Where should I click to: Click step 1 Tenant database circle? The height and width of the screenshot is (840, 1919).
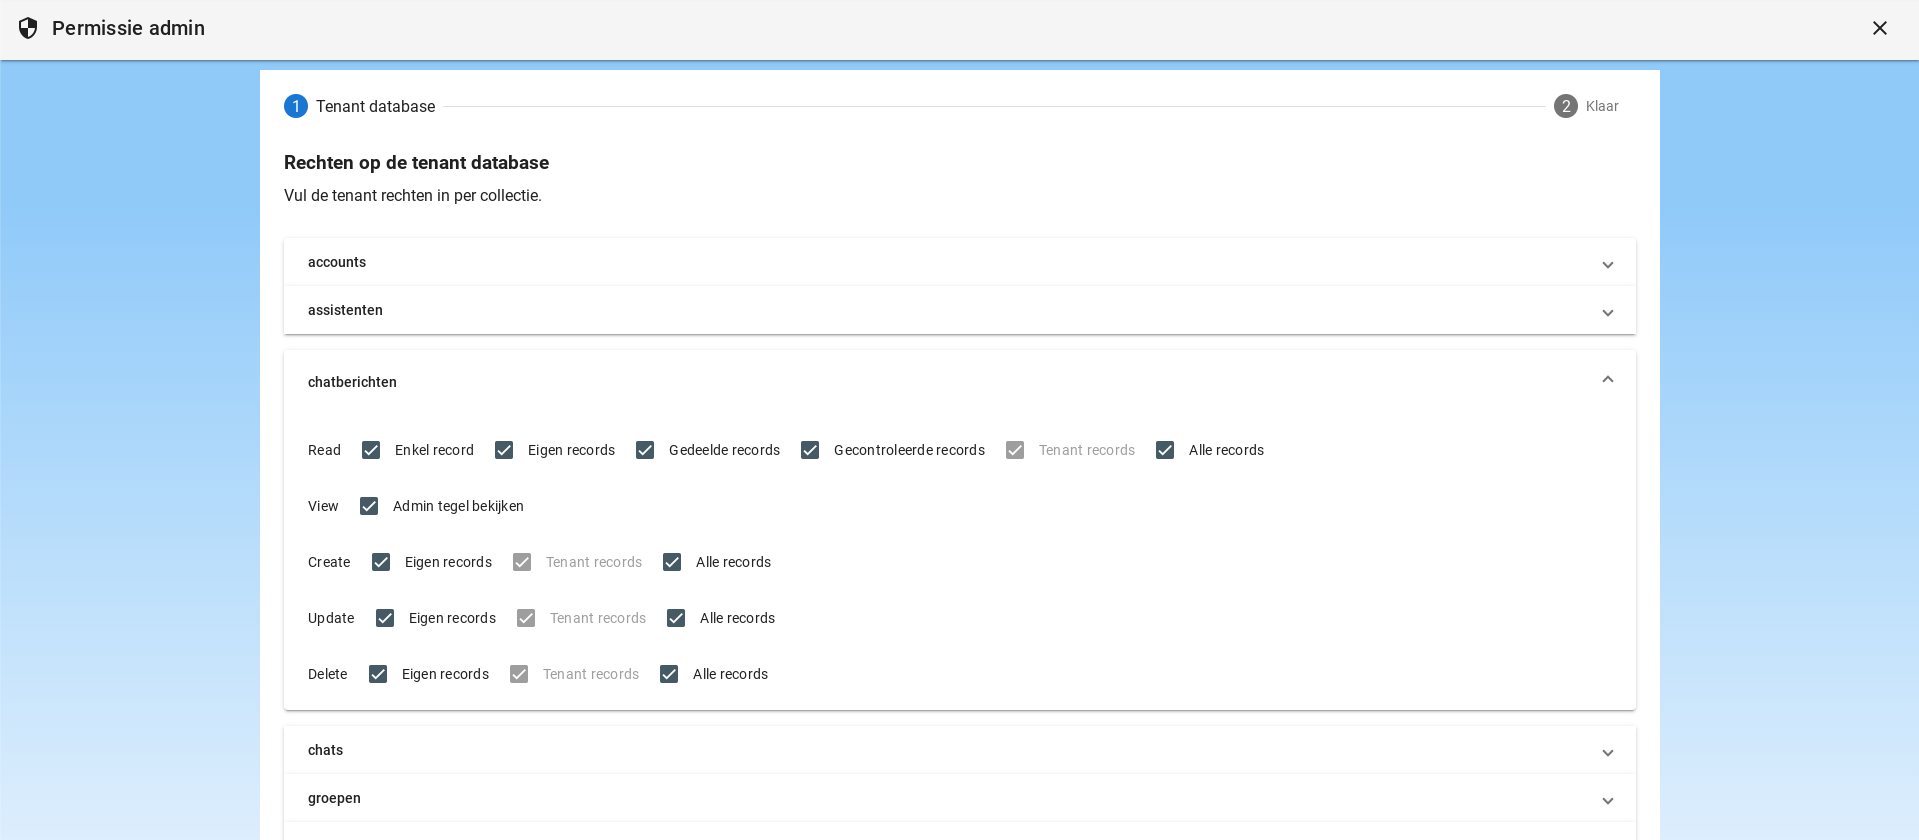296,106
